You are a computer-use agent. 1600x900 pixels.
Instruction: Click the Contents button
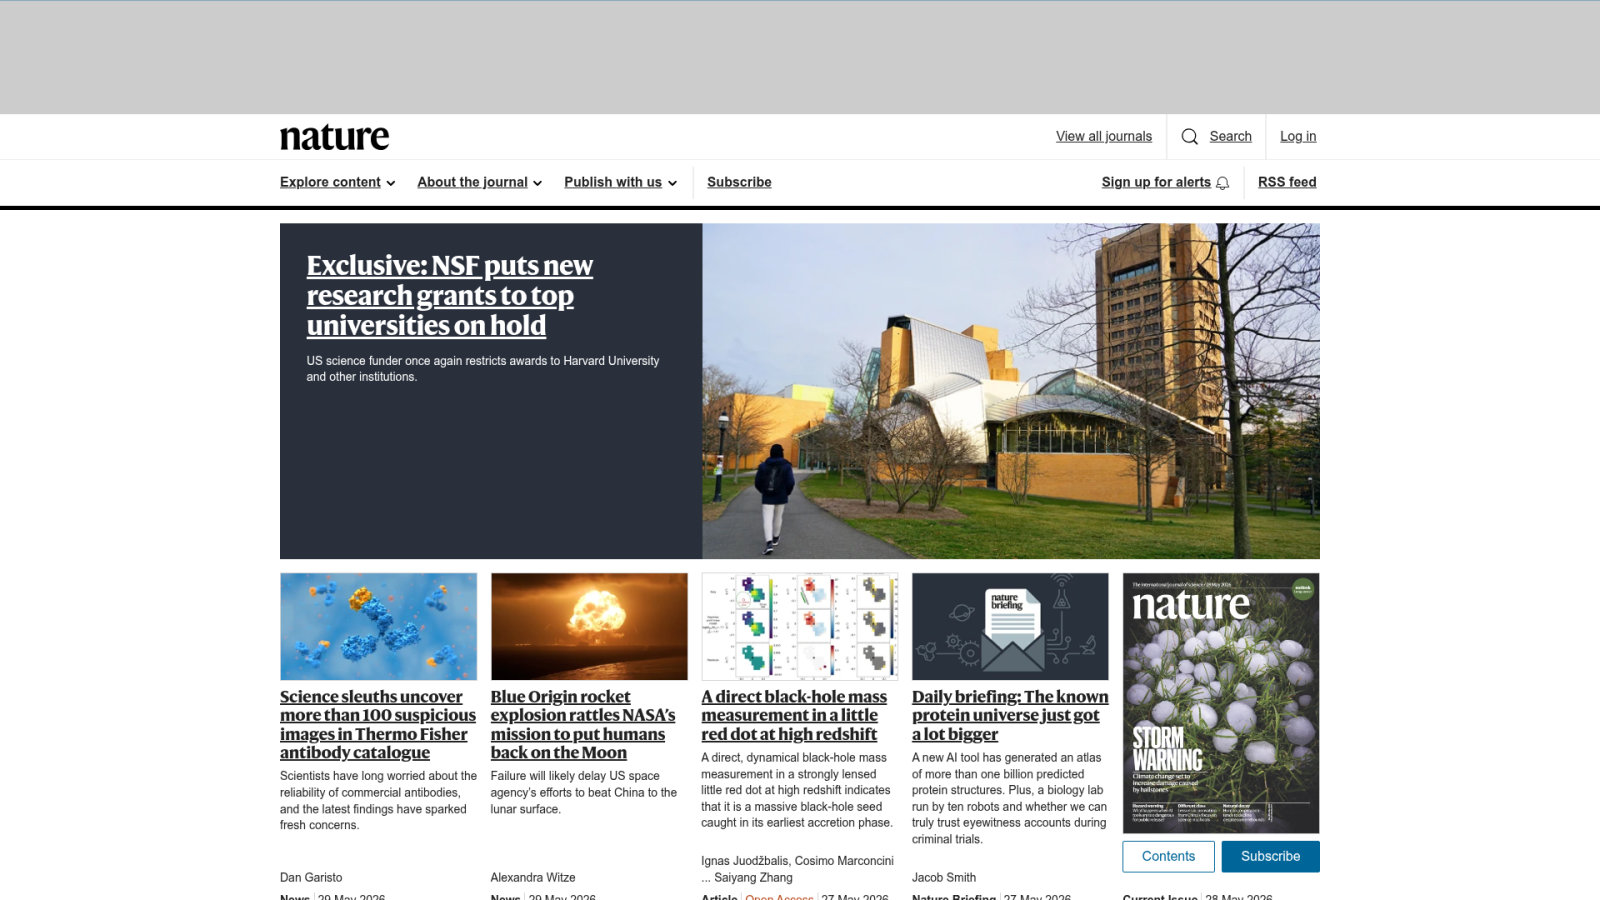(1168, 856)
